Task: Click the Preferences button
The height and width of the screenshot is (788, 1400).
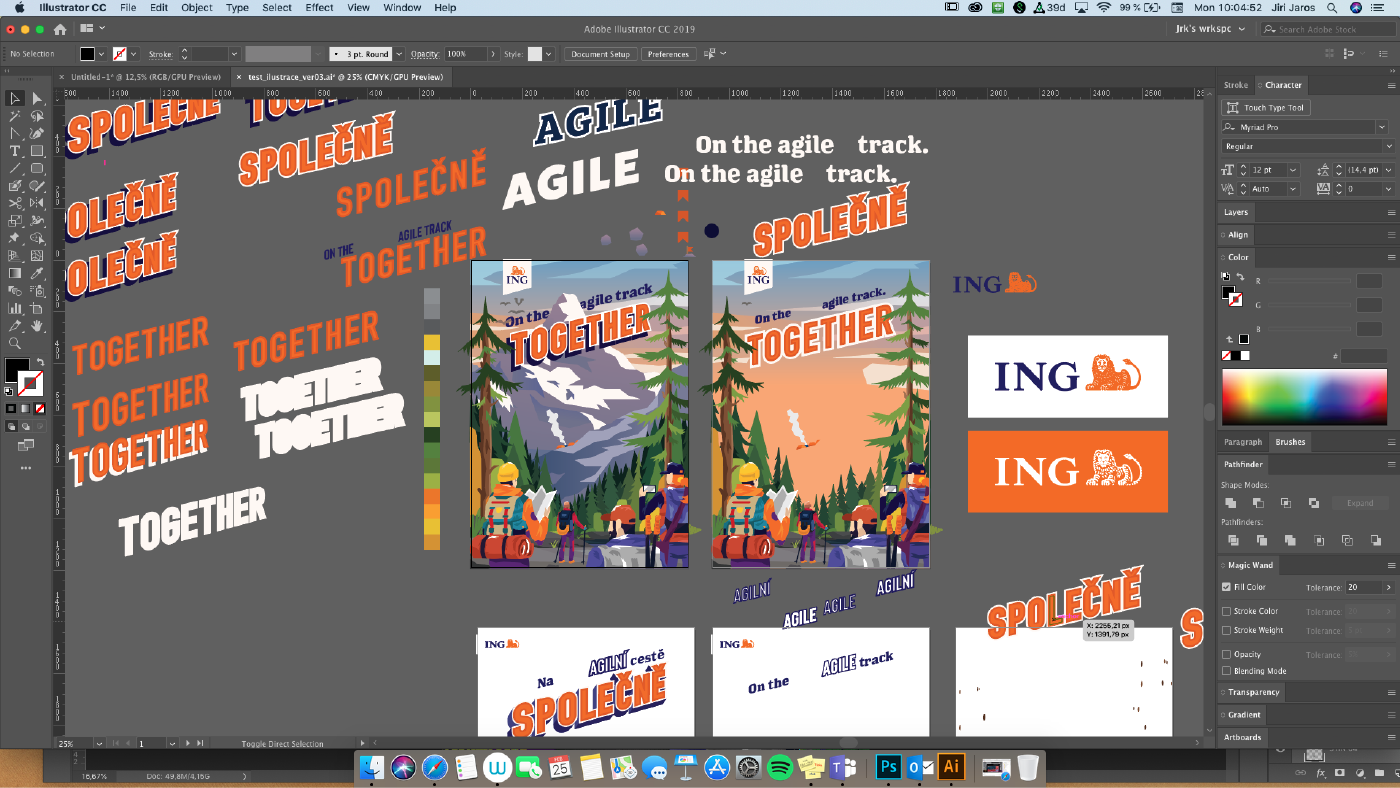Action: click(x=667, y=54)
